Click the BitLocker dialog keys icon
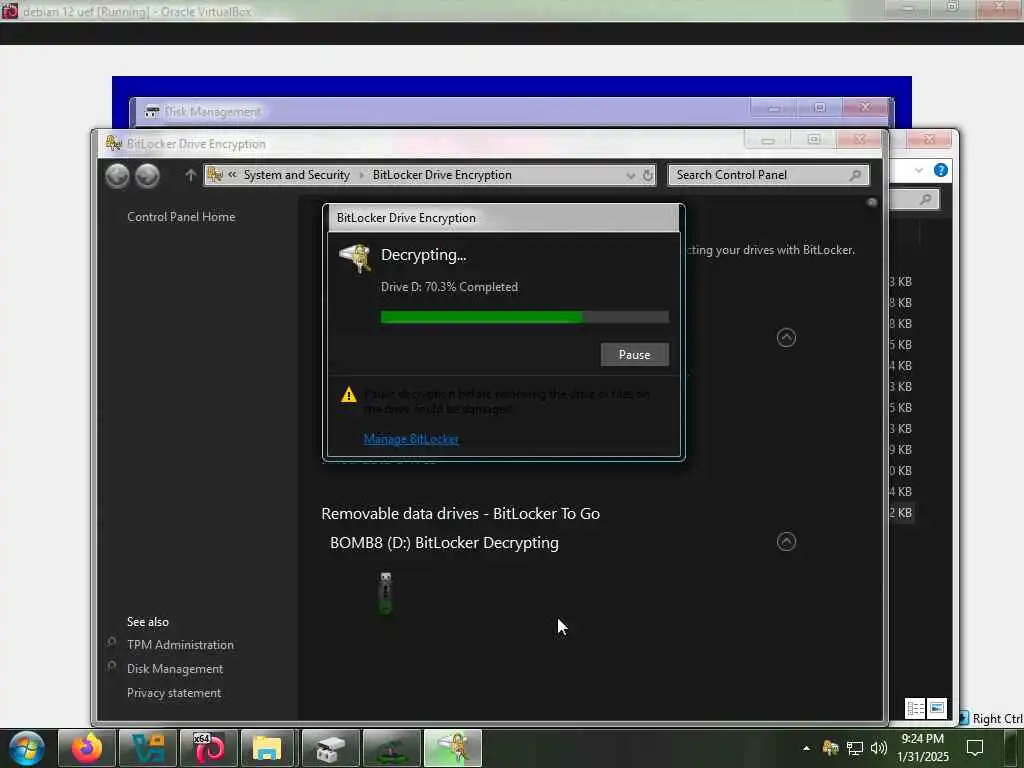The height and width of the screenshot is (768, 1024). (x=355, y=259)
